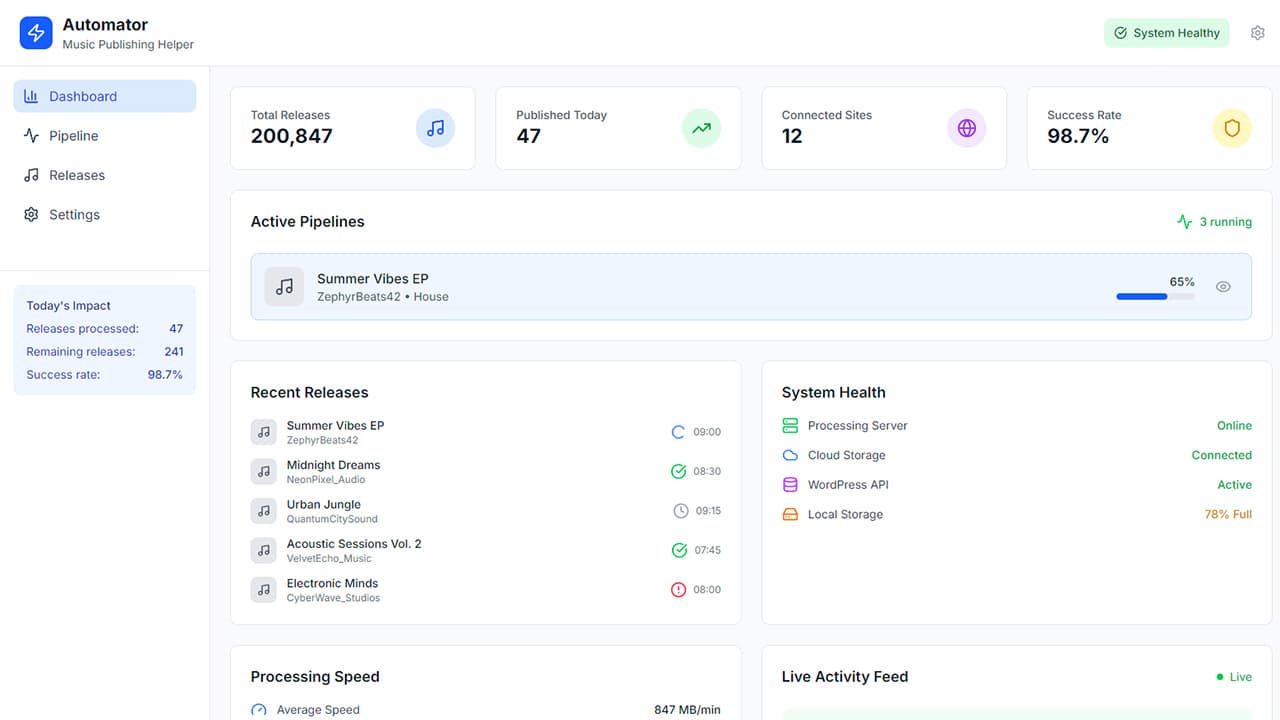1280x720 pixels.
Task: Click the Processing Server icon in System Health
Action: point(788,425)
